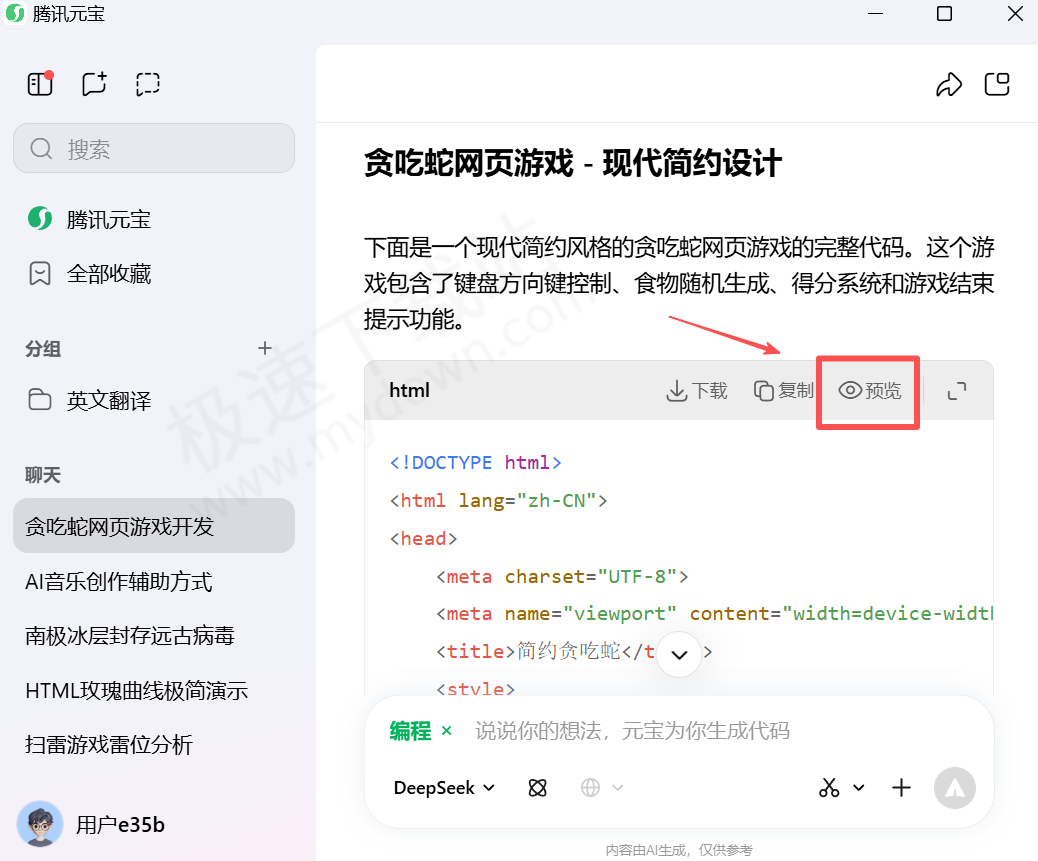Click the collect icon in the top right corner
The width and height of the screenshot is (1038, 861).
(x=997, y=84)
